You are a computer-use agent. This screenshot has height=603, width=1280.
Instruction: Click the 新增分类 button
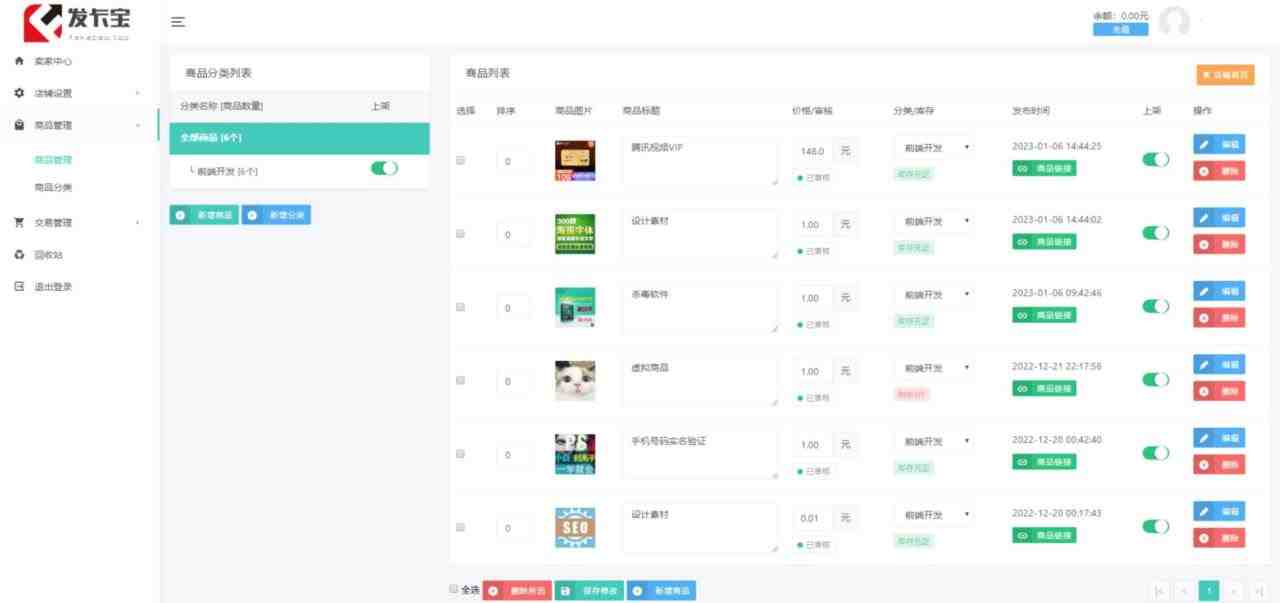(x=276, y=214)
